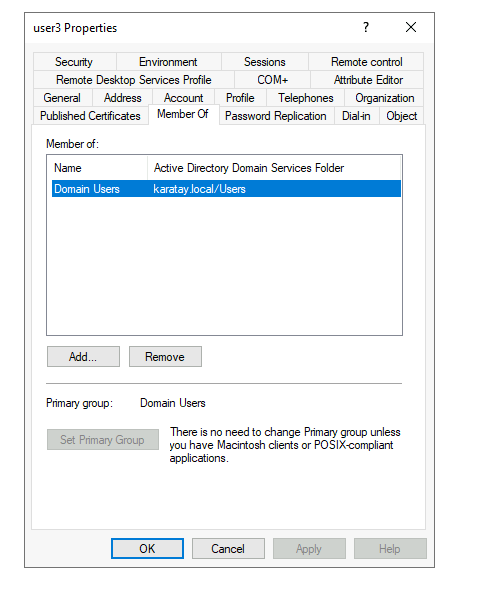
Task: Confirm changes with the OK button
Action: click(147, 549)
